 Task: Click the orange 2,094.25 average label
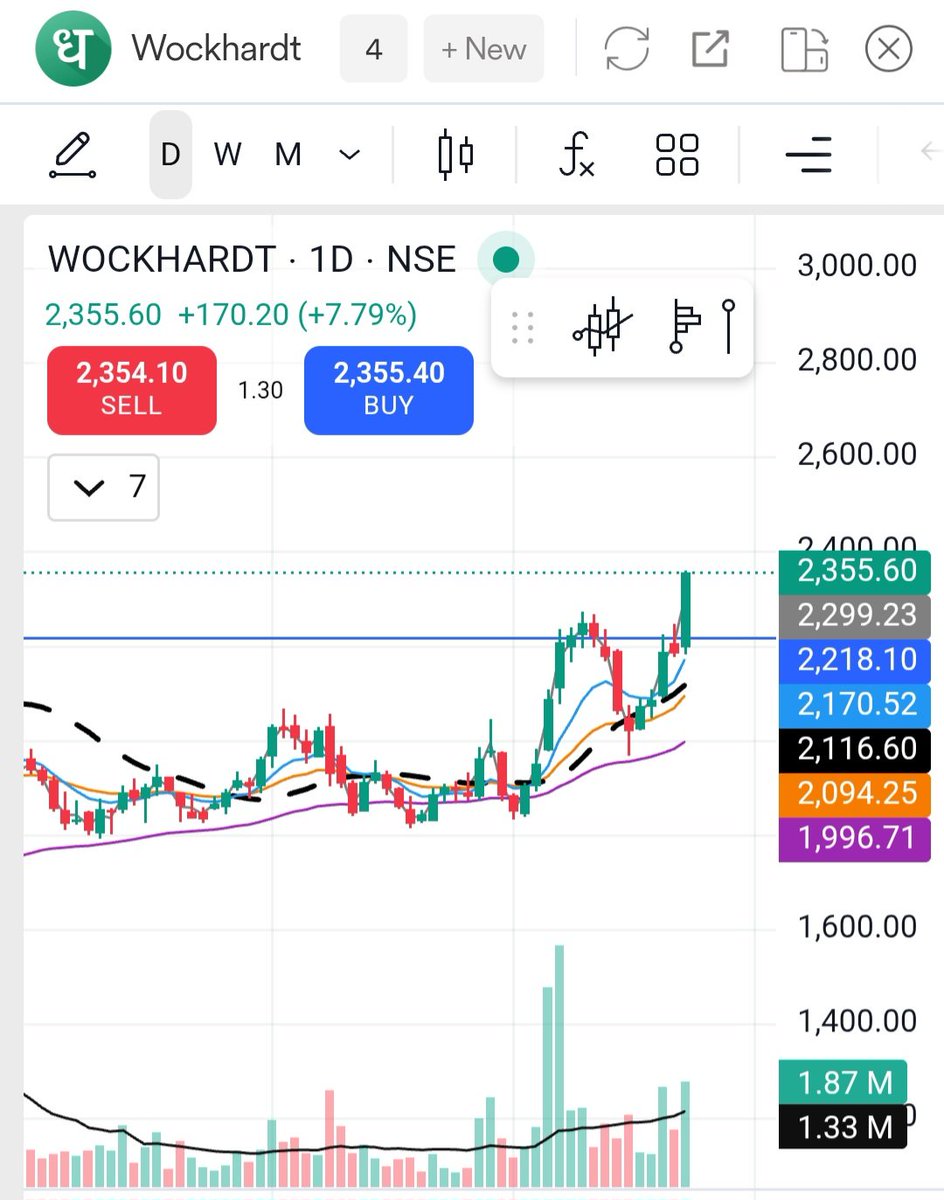(855, 793)
